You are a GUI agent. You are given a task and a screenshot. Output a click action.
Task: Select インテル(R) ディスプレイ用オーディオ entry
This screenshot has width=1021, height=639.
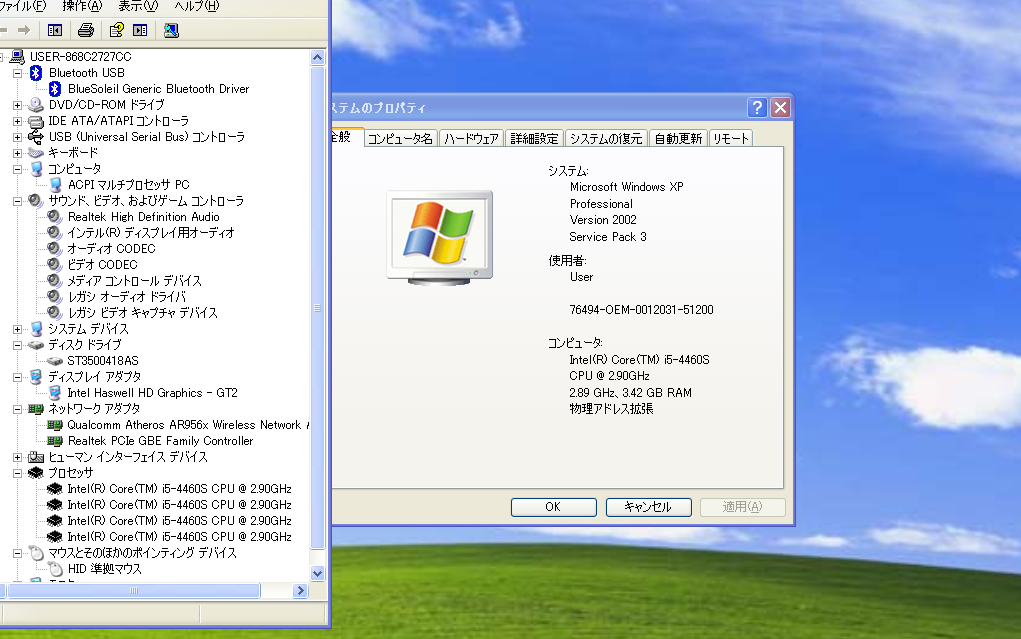(x=150, y=233)
